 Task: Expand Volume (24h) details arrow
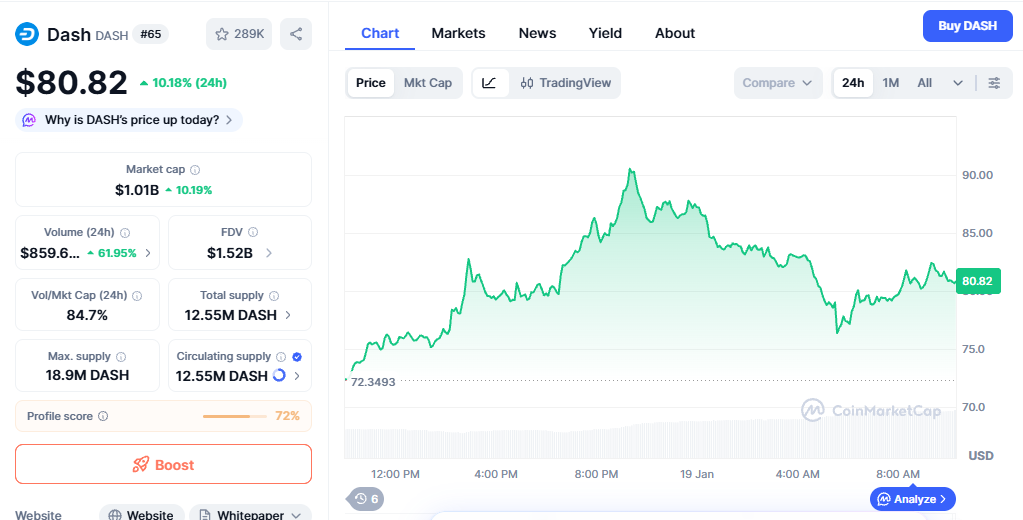pos(148,253)
